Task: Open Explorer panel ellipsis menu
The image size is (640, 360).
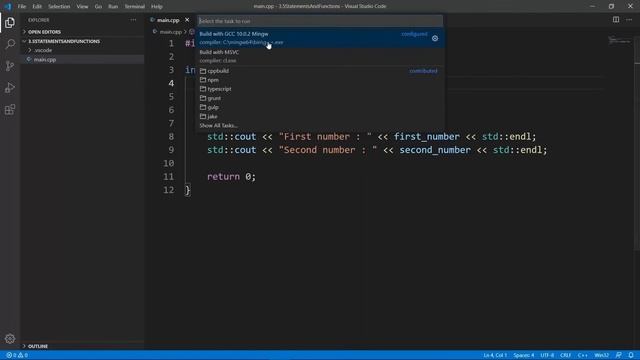Action: tap(133, 20)
